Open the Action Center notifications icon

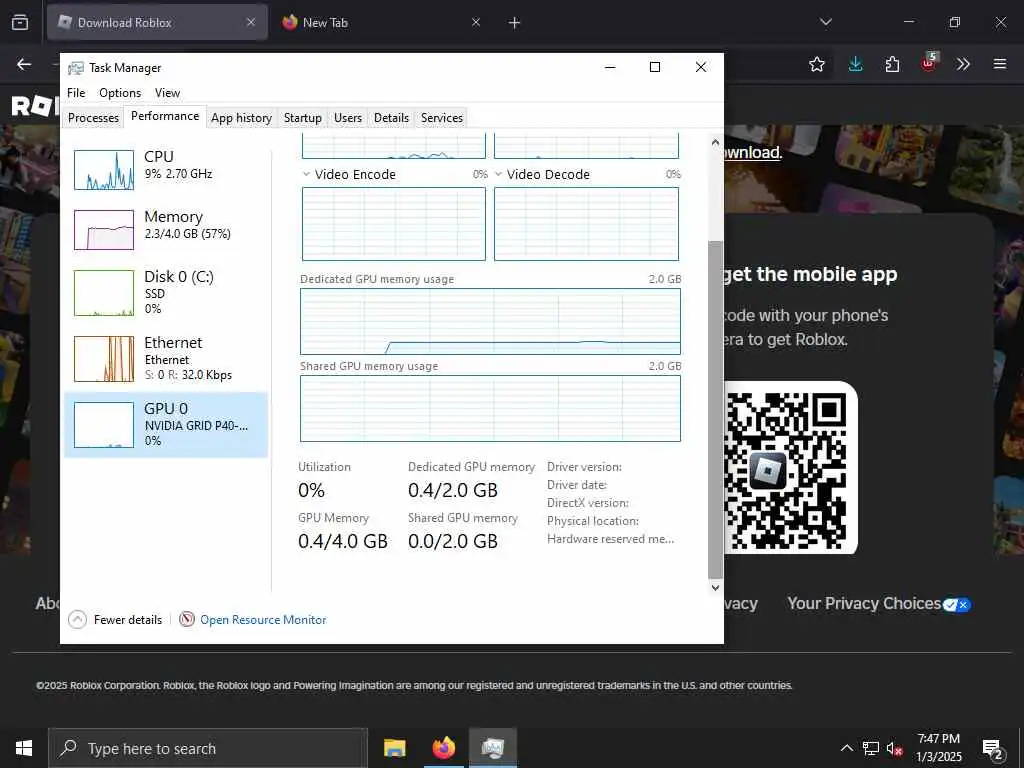click(993, 749)
